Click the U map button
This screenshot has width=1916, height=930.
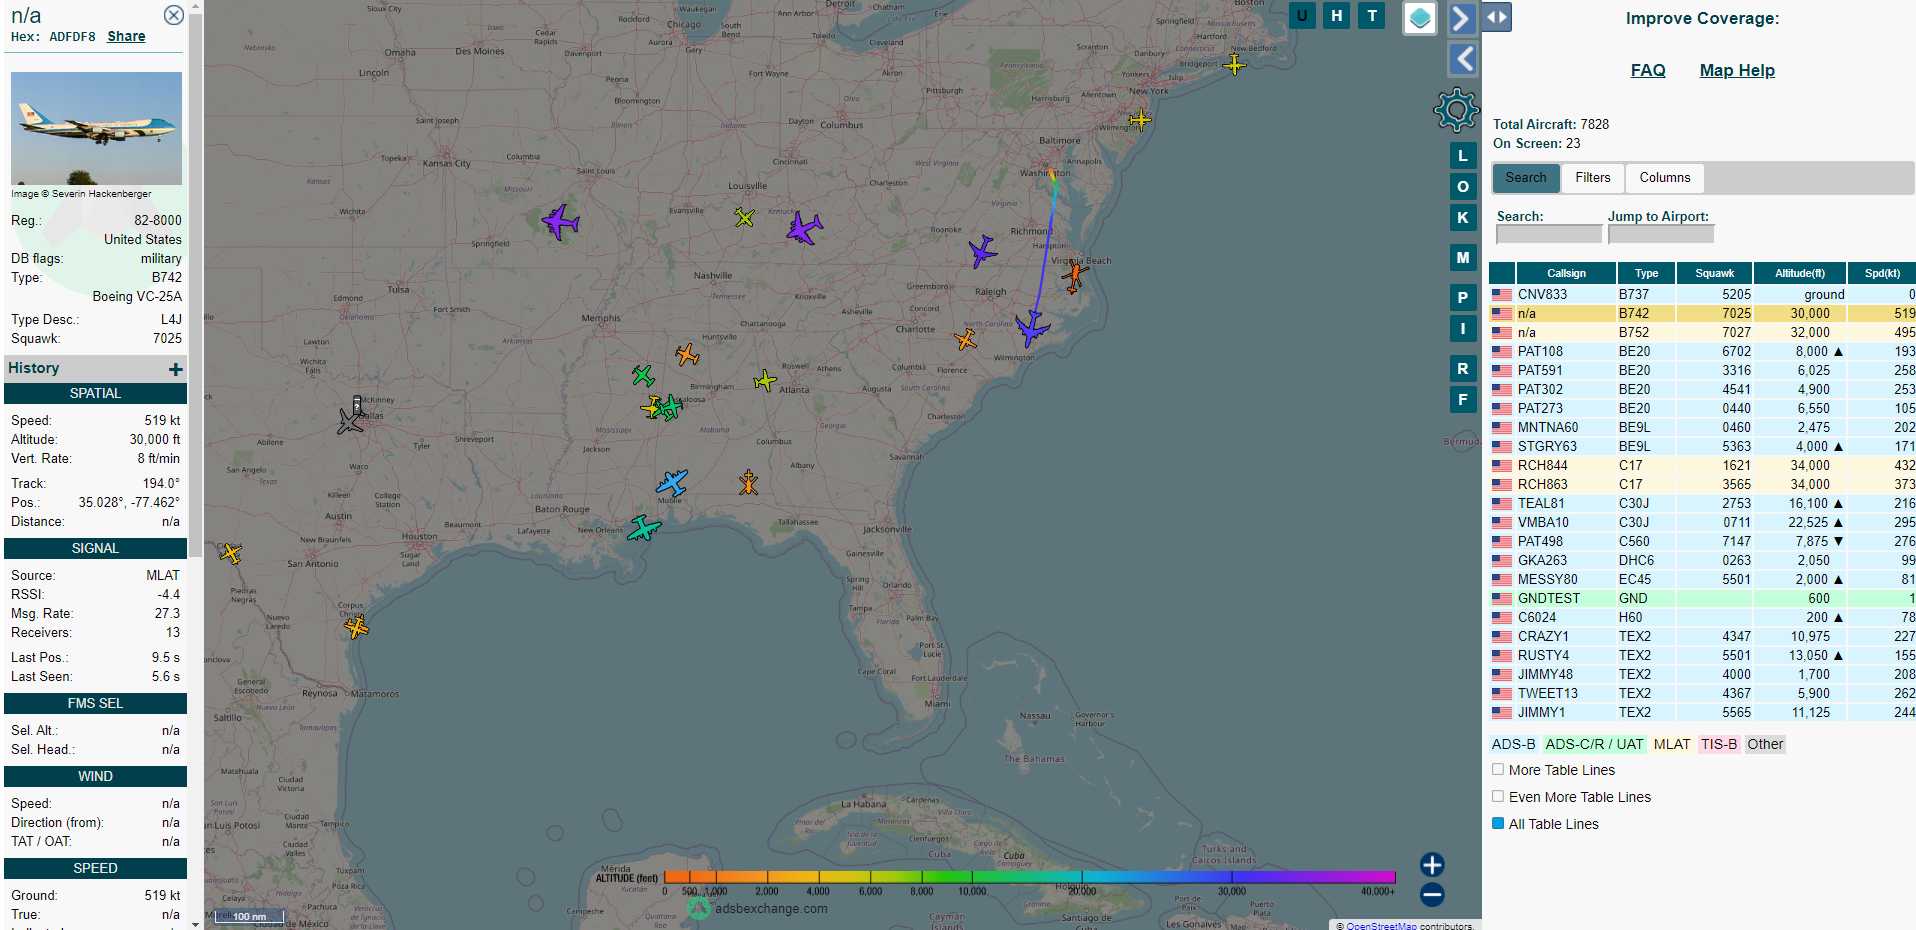(x=1302, y=15)
